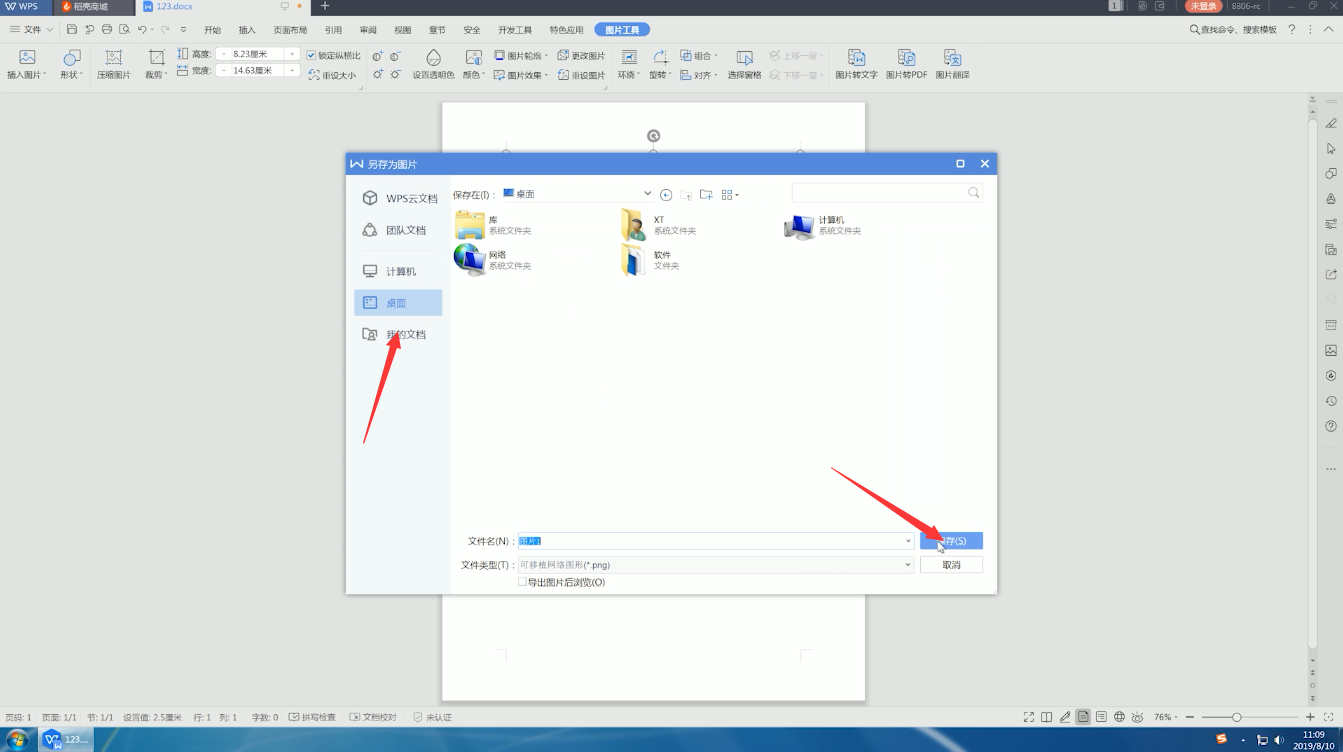The image size is (1343, 752).
Task: Switch to the 开始 ribbon tab
Action: point(212,30)
